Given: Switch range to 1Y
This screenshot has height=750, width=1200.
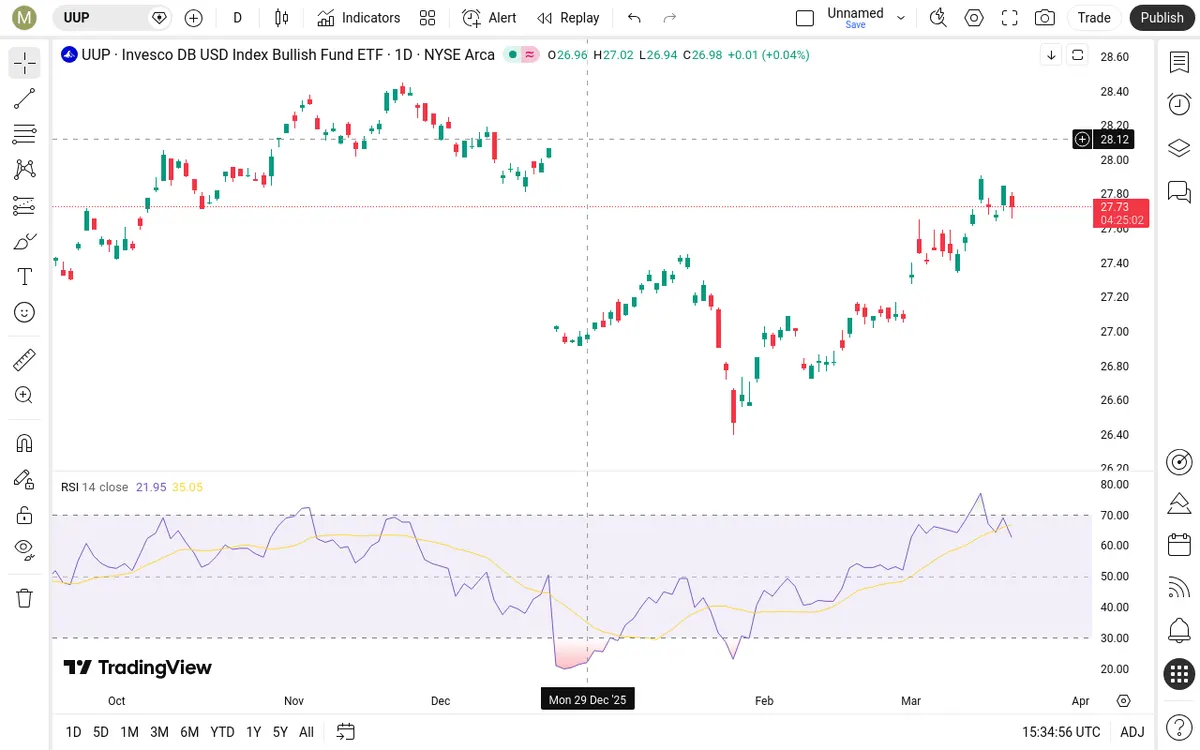Looking at the screenshot, I should pyautogui.click(x=253, y=732).
